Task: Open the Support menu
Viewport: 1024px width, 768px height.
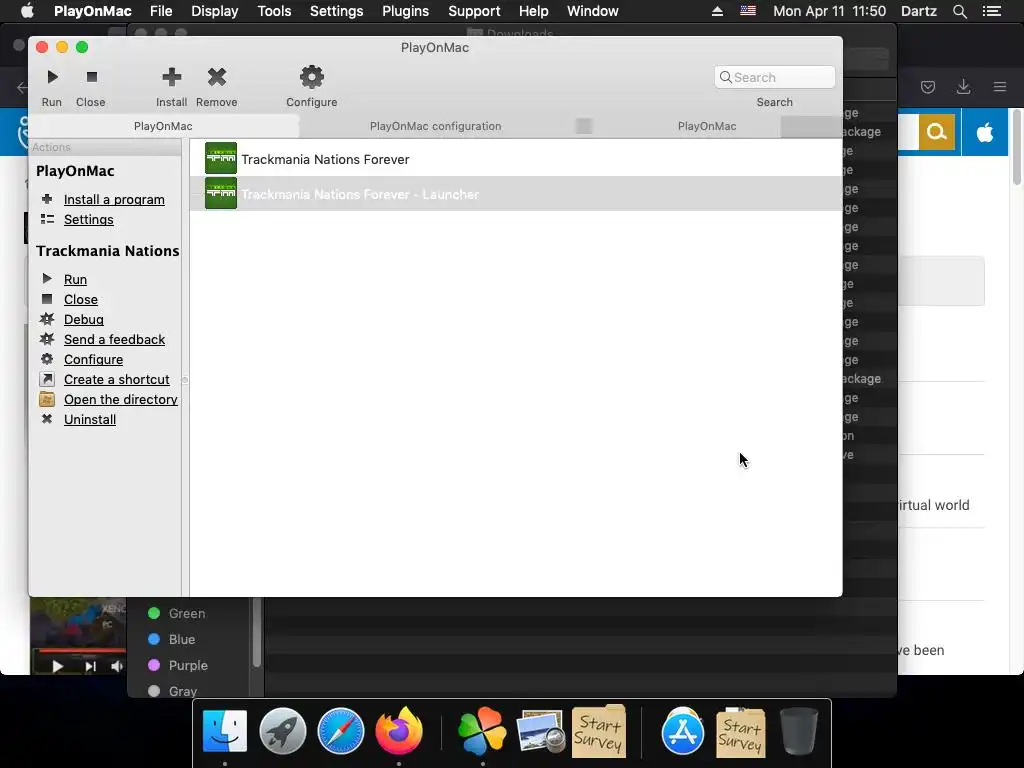Action: tap(474, 11)
